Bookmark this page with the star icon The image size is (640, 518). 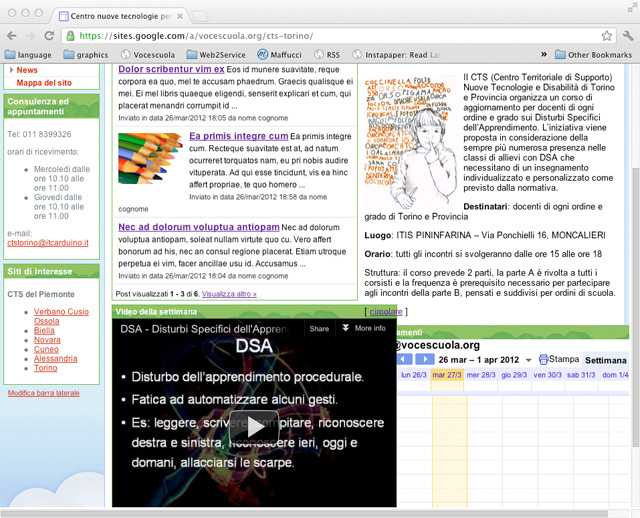[x=606, y=35]
